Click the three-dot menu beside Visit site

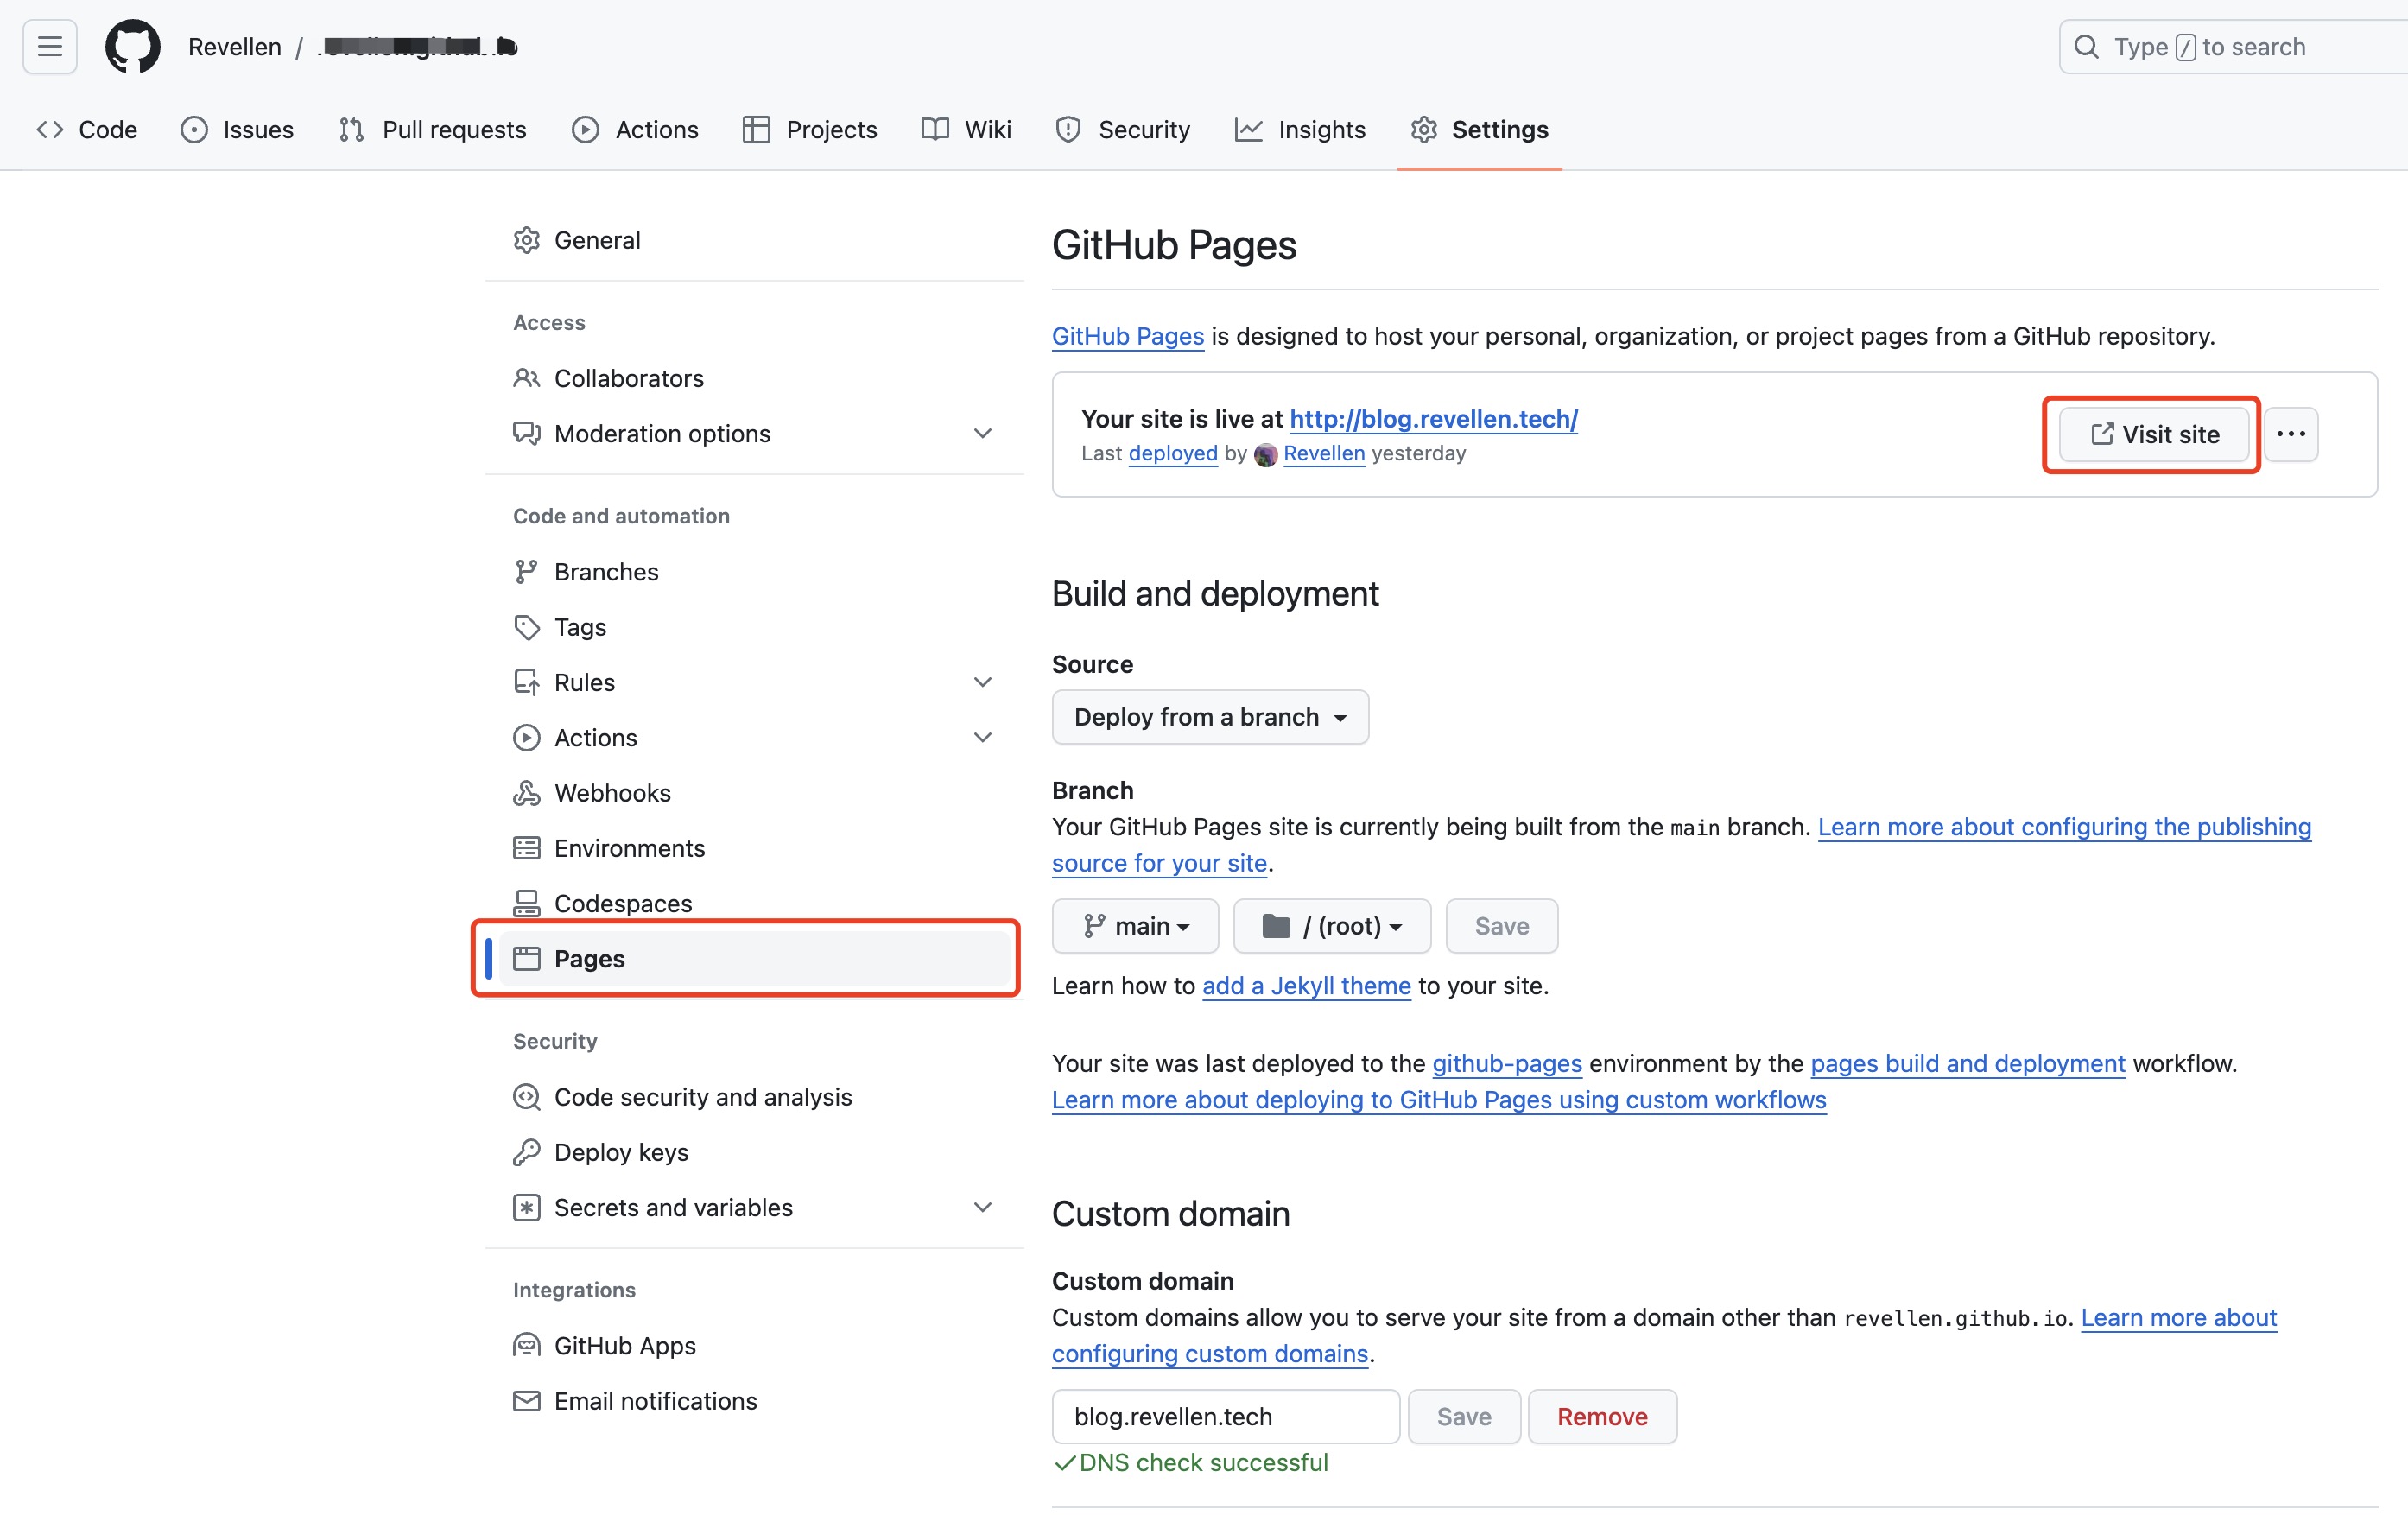click(2290, 434)
